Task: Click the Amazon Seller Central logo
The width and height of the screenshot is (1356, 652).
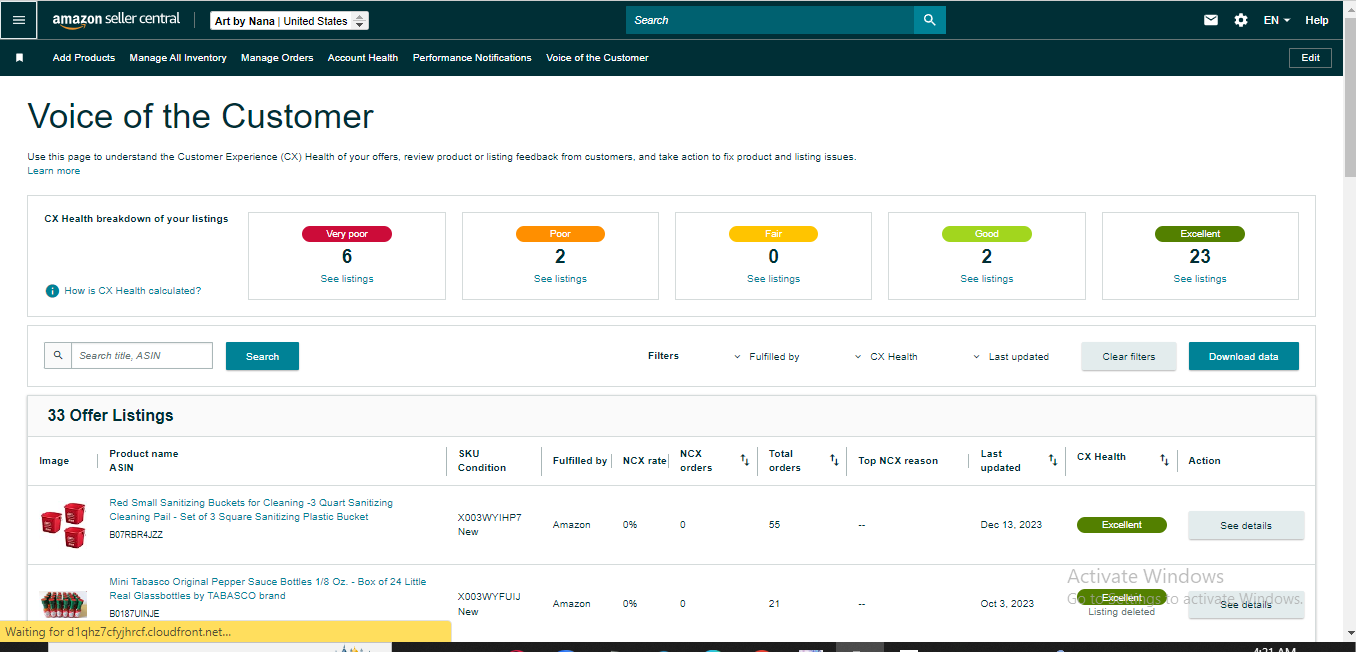Action: [117, 20]
